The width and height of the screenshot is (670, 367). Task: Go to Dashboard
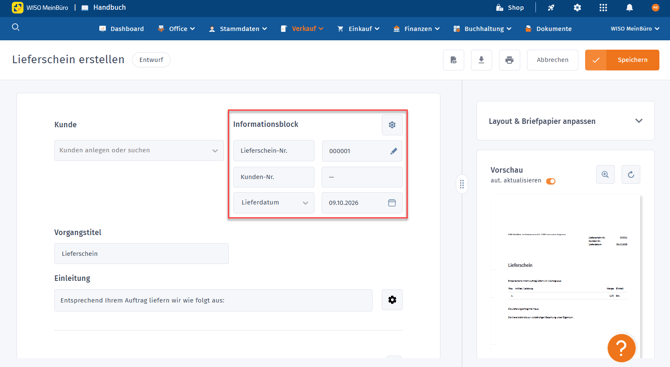click(121, 29)
